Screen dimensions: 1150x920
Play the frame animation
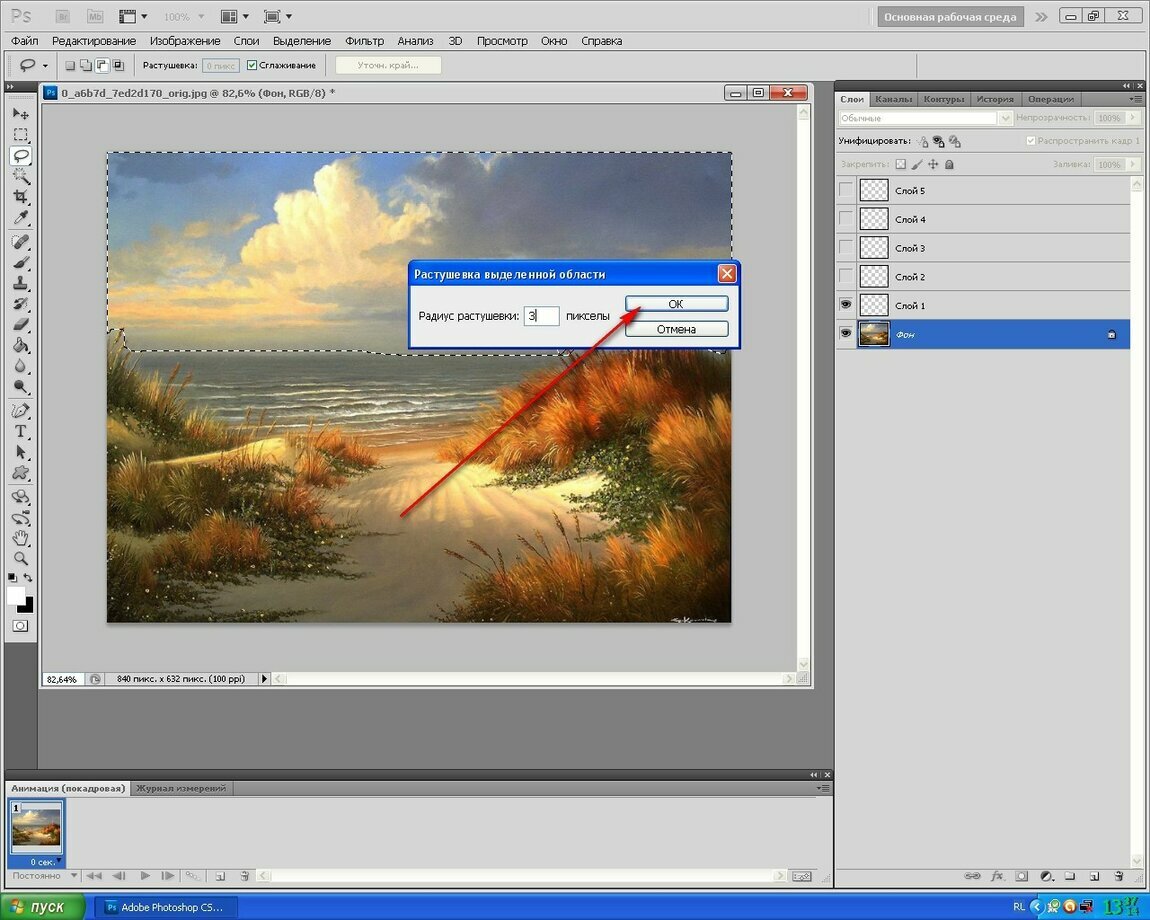145,875
